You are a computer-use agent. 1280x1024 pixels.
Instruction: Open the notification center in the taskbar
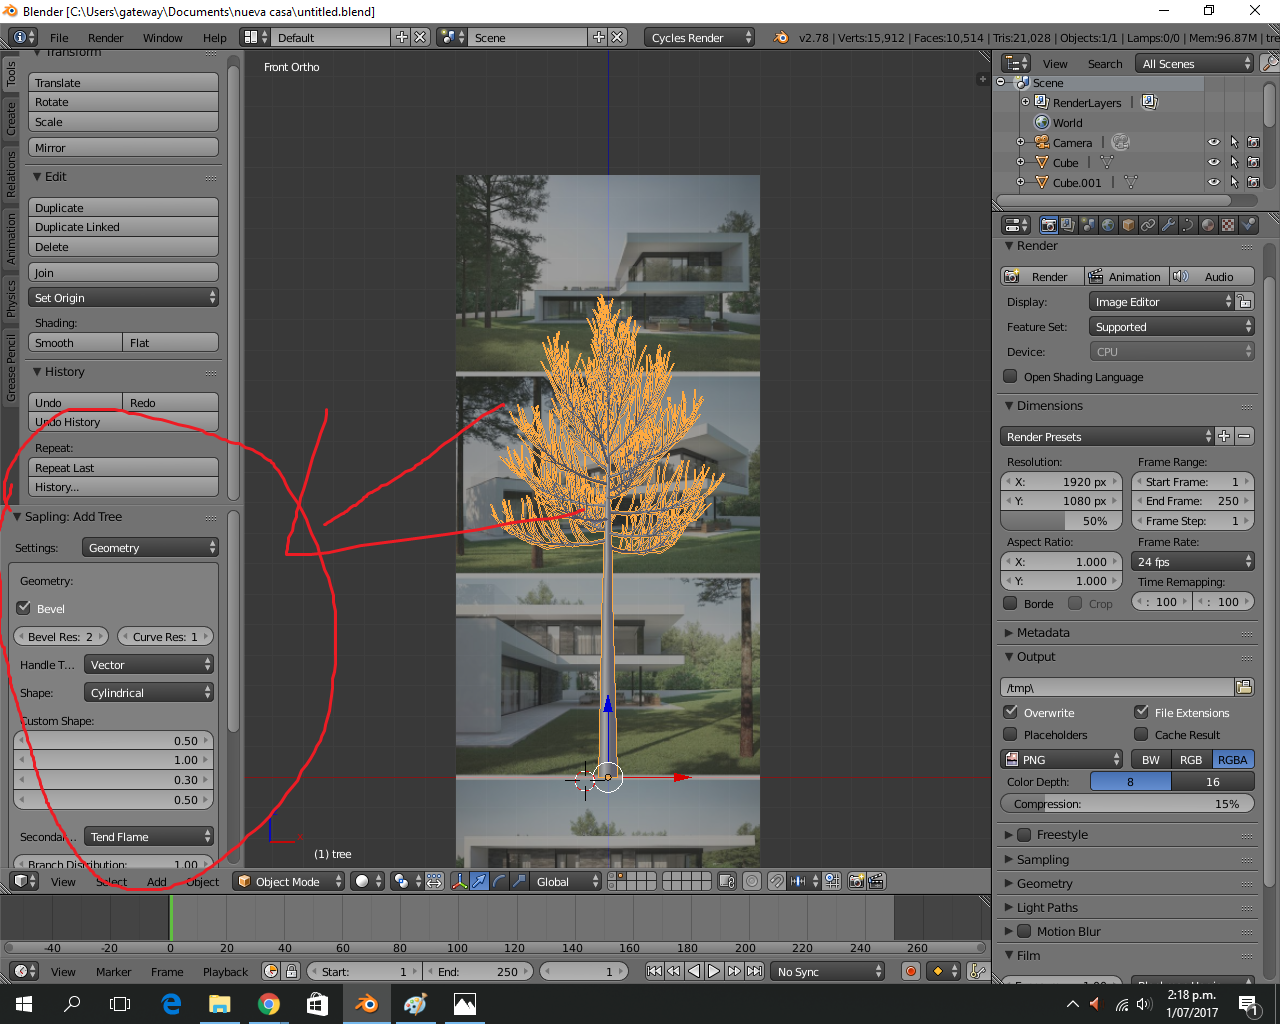[x=1248, y=1004]
